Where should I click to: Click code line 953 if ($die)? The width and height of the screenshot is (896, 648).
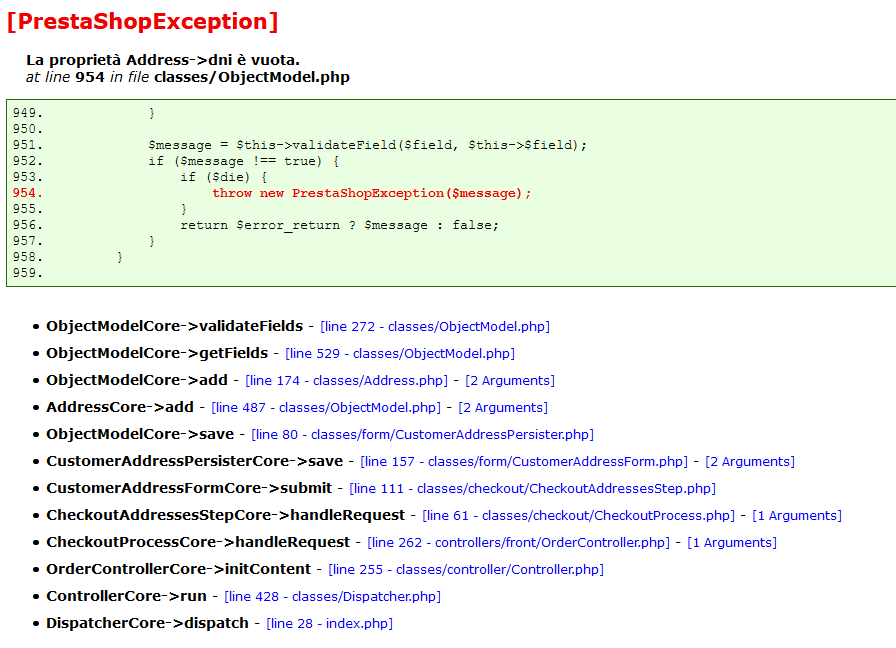pos(223,177)
